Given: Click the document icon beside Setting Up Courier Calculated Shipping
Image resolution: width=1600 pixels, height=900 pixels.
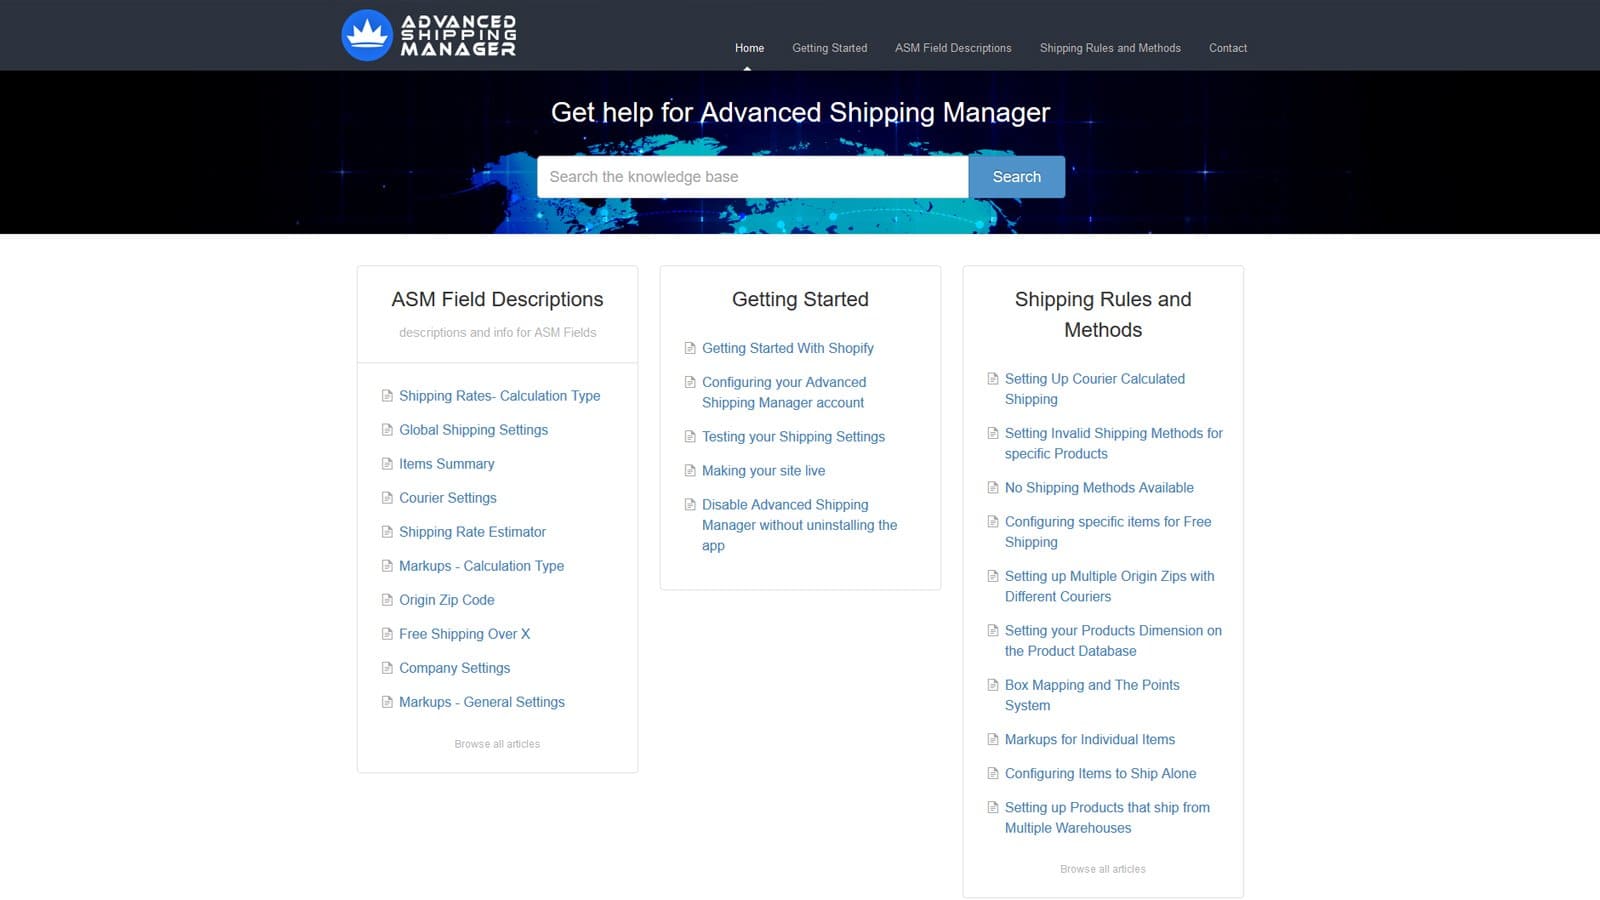Looking at the screenshot, I should (993, 379).
